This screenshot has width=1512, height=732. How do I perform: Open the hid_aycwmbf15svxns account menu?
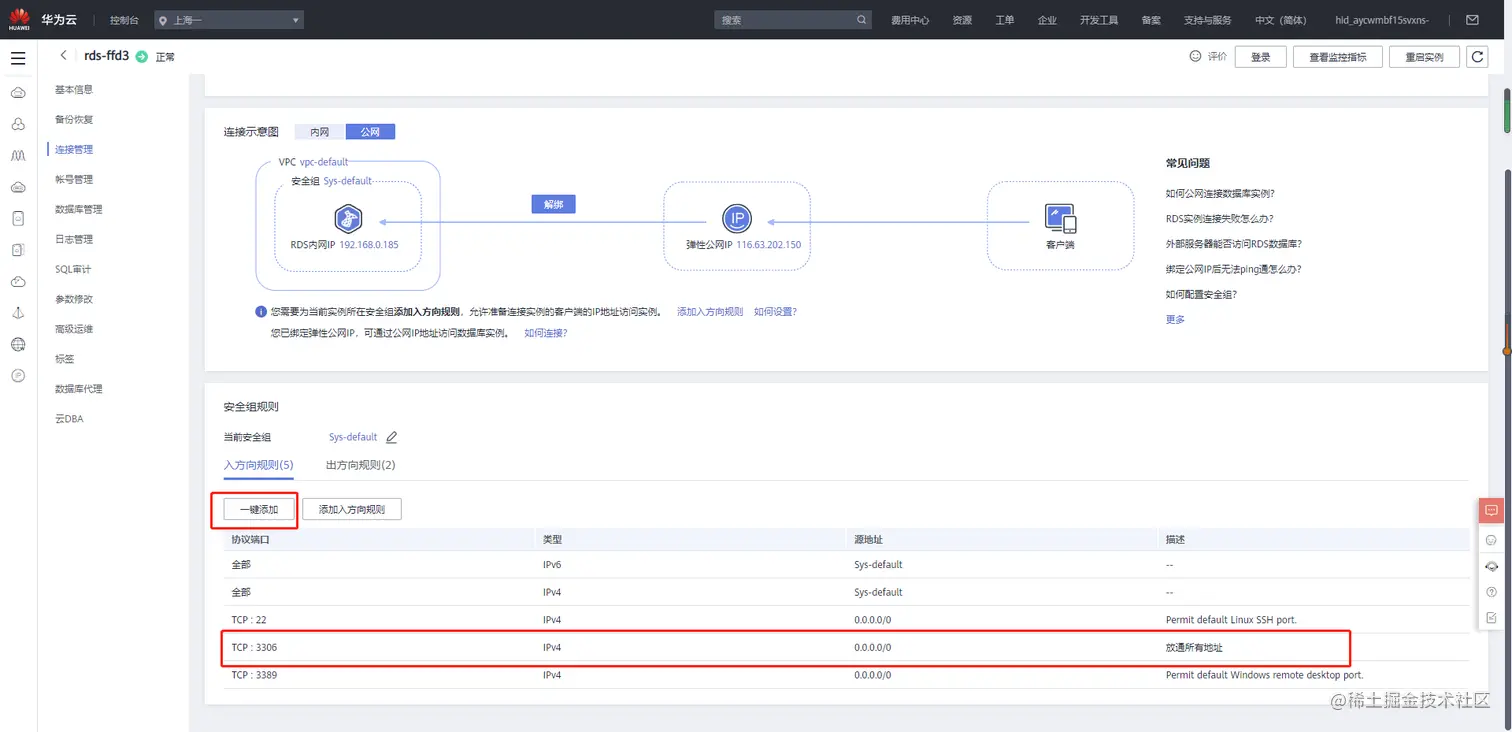pyautogui.click(x=1381, y=20)
